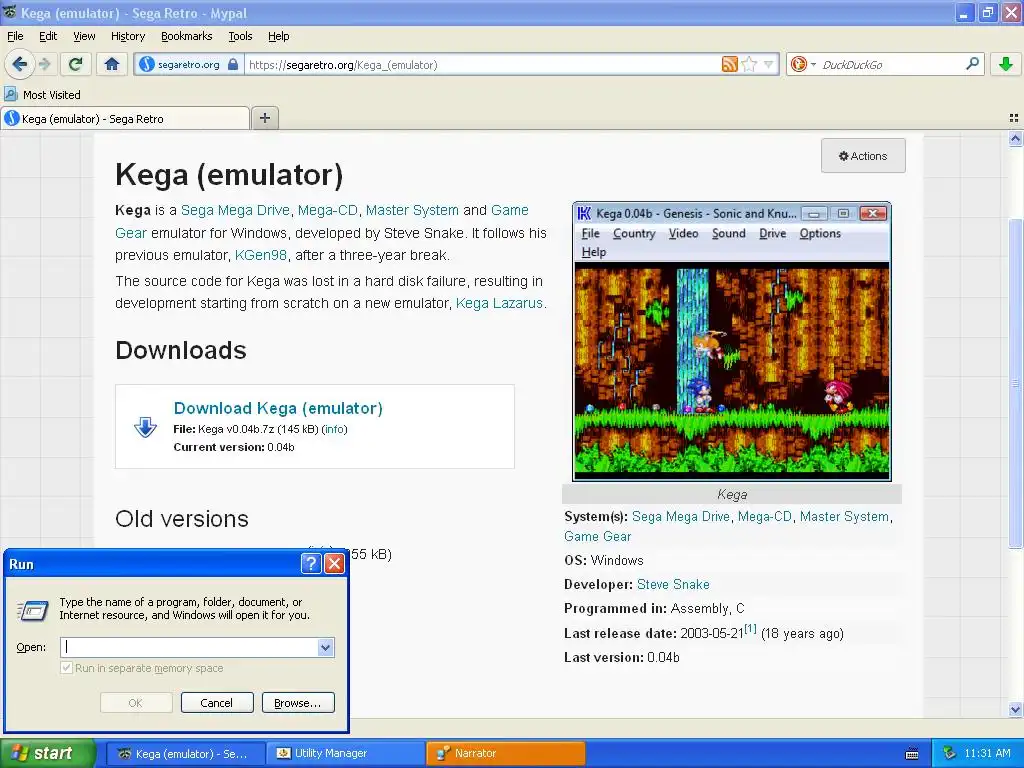Click the Run dialog help question mark
Screen dimensions: 1024x768
[x=312, y=564]
